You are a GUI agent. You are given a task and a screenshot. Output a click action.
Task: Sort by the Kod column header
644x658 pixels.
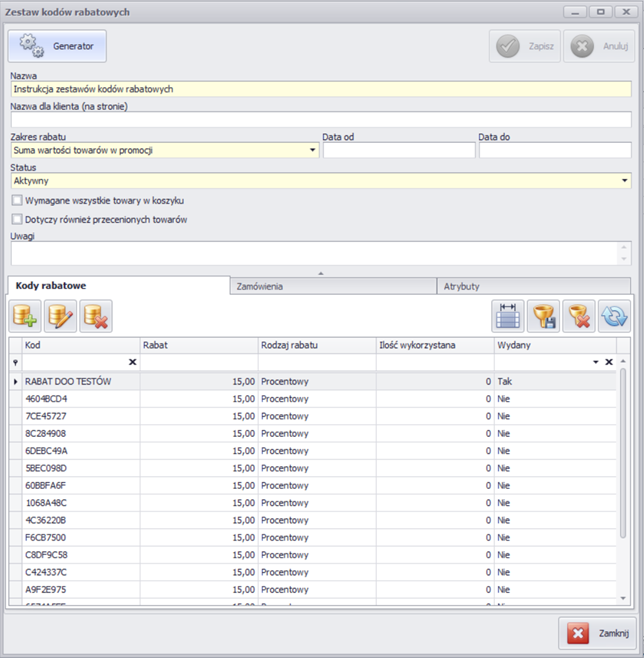tap(81, 345)
